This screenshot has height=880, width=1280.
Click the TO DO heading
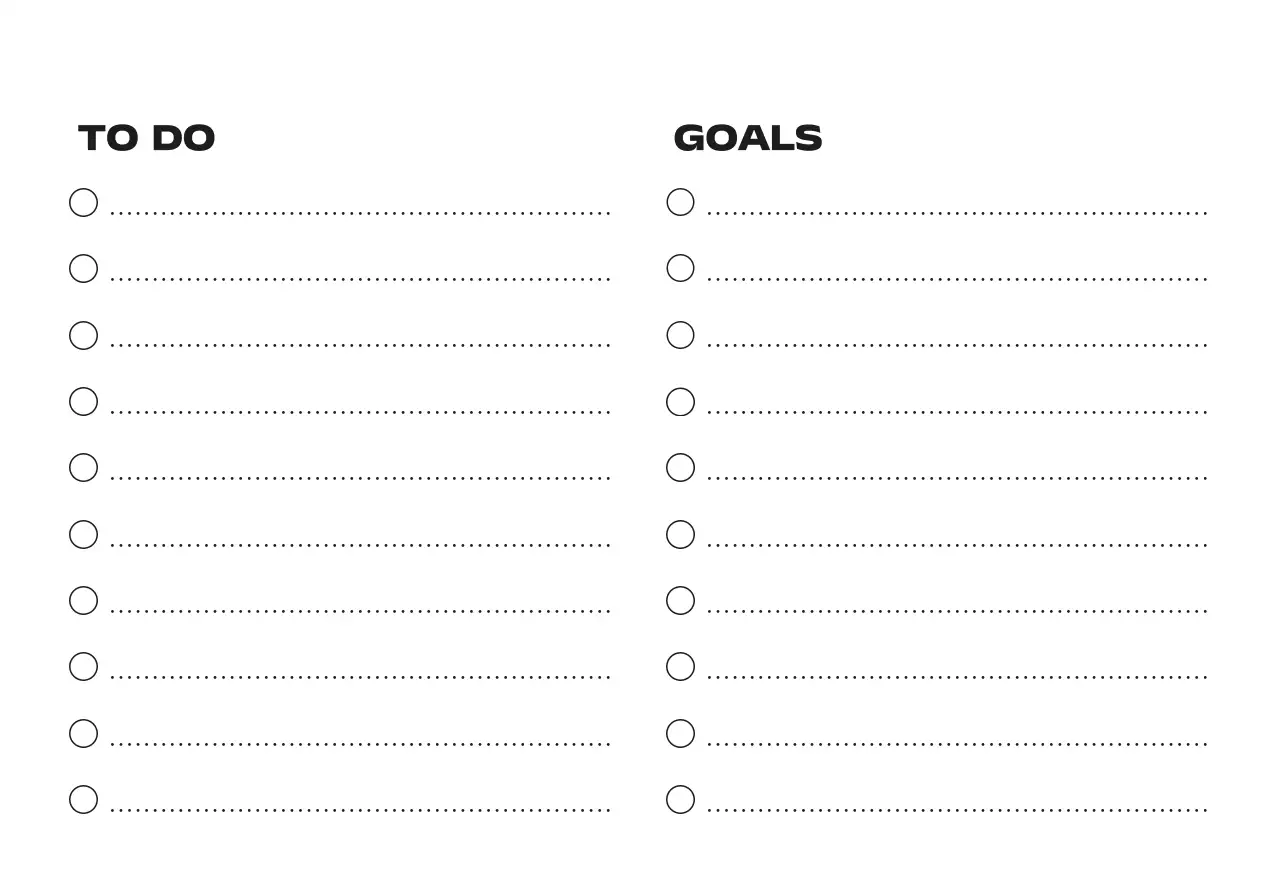(x=147, y=138)
